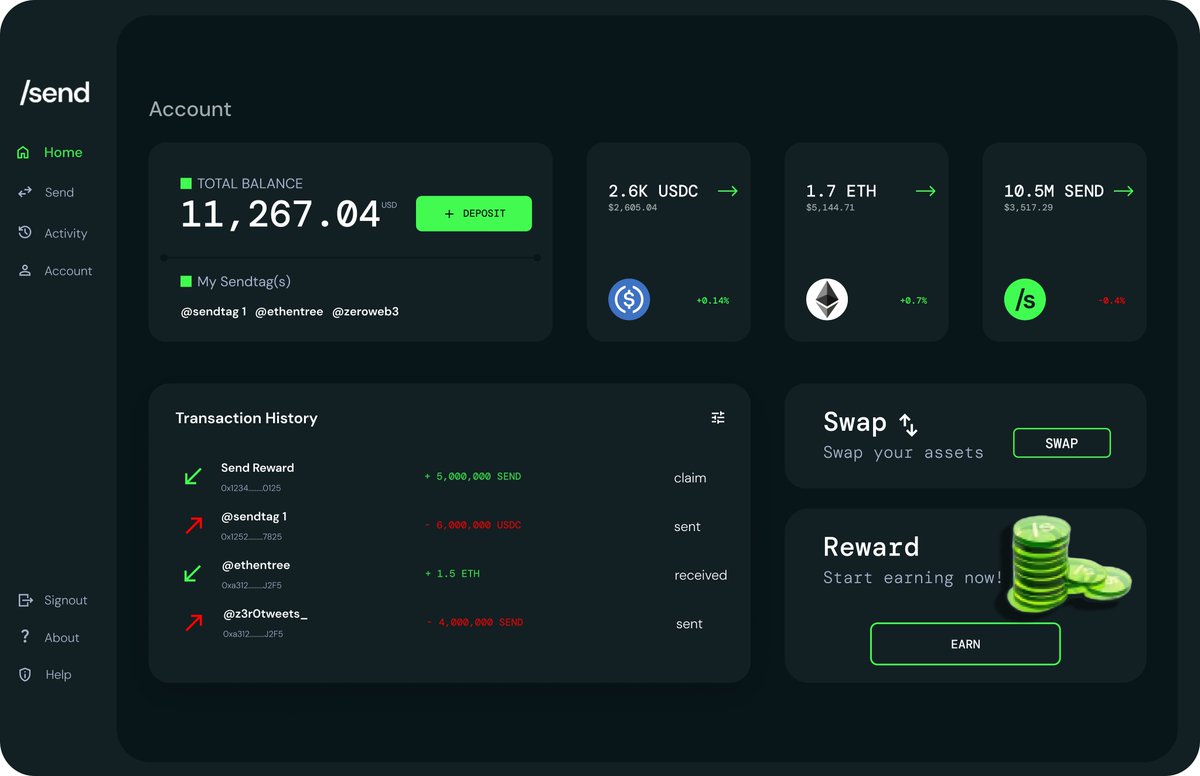Open the transaction history filter icon
Image resolution: width=1200 pixels, height=776 pixels.
coord(718,417)
